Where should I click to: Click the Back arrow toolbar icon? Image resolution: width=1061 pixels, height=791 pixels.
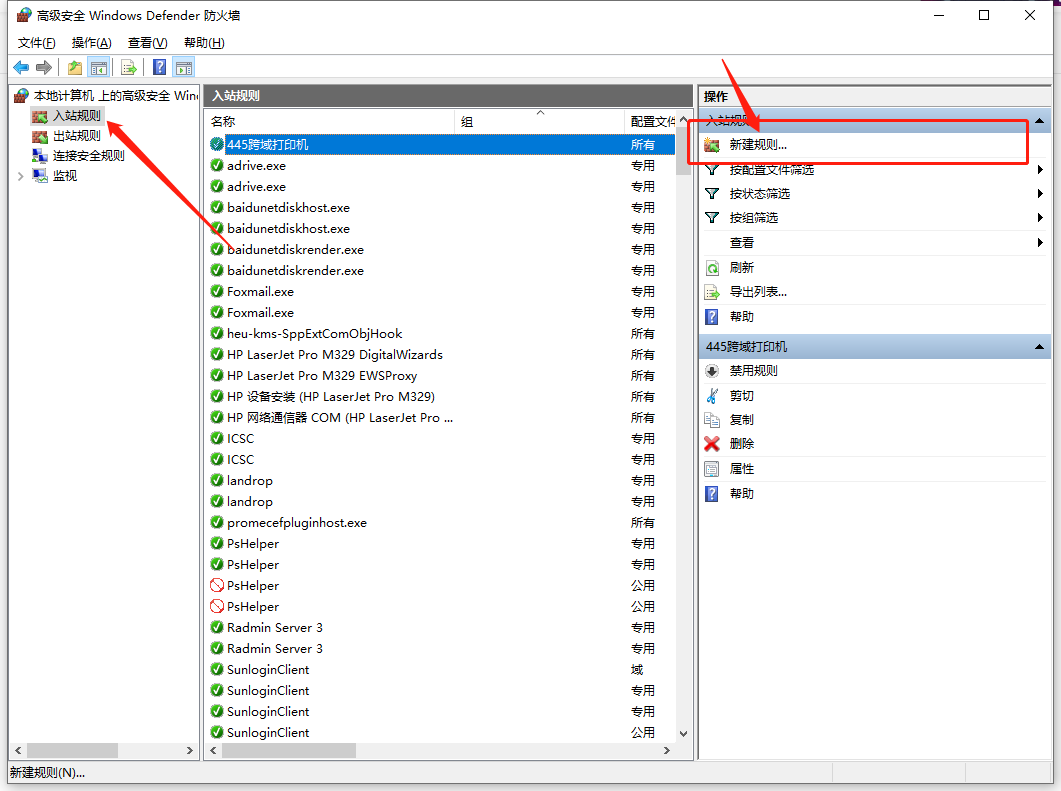(21, 67)
